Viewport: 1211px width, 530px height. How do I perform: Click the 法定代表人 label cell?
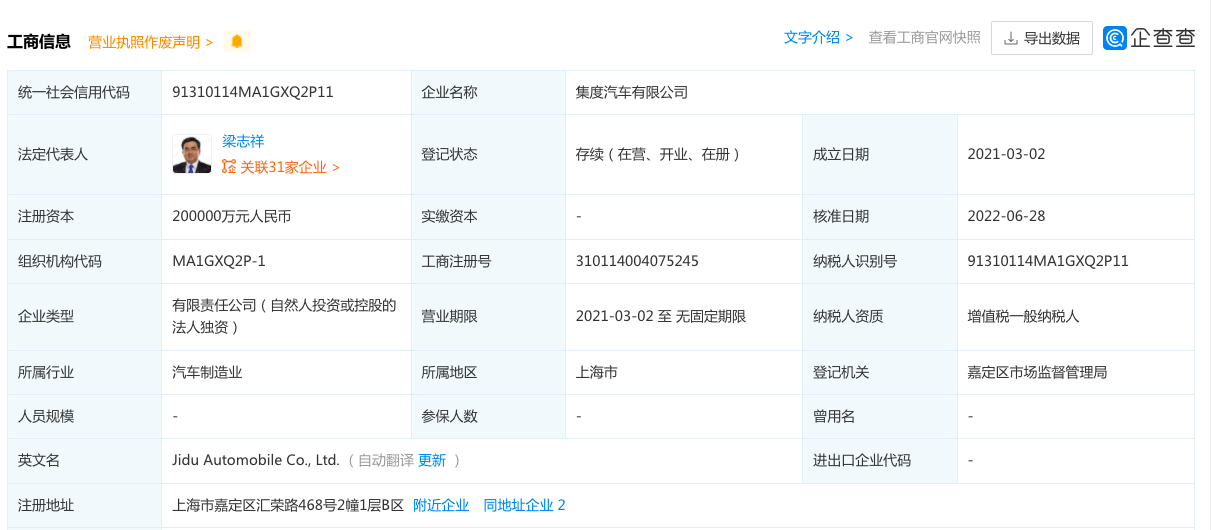[84, 154]
